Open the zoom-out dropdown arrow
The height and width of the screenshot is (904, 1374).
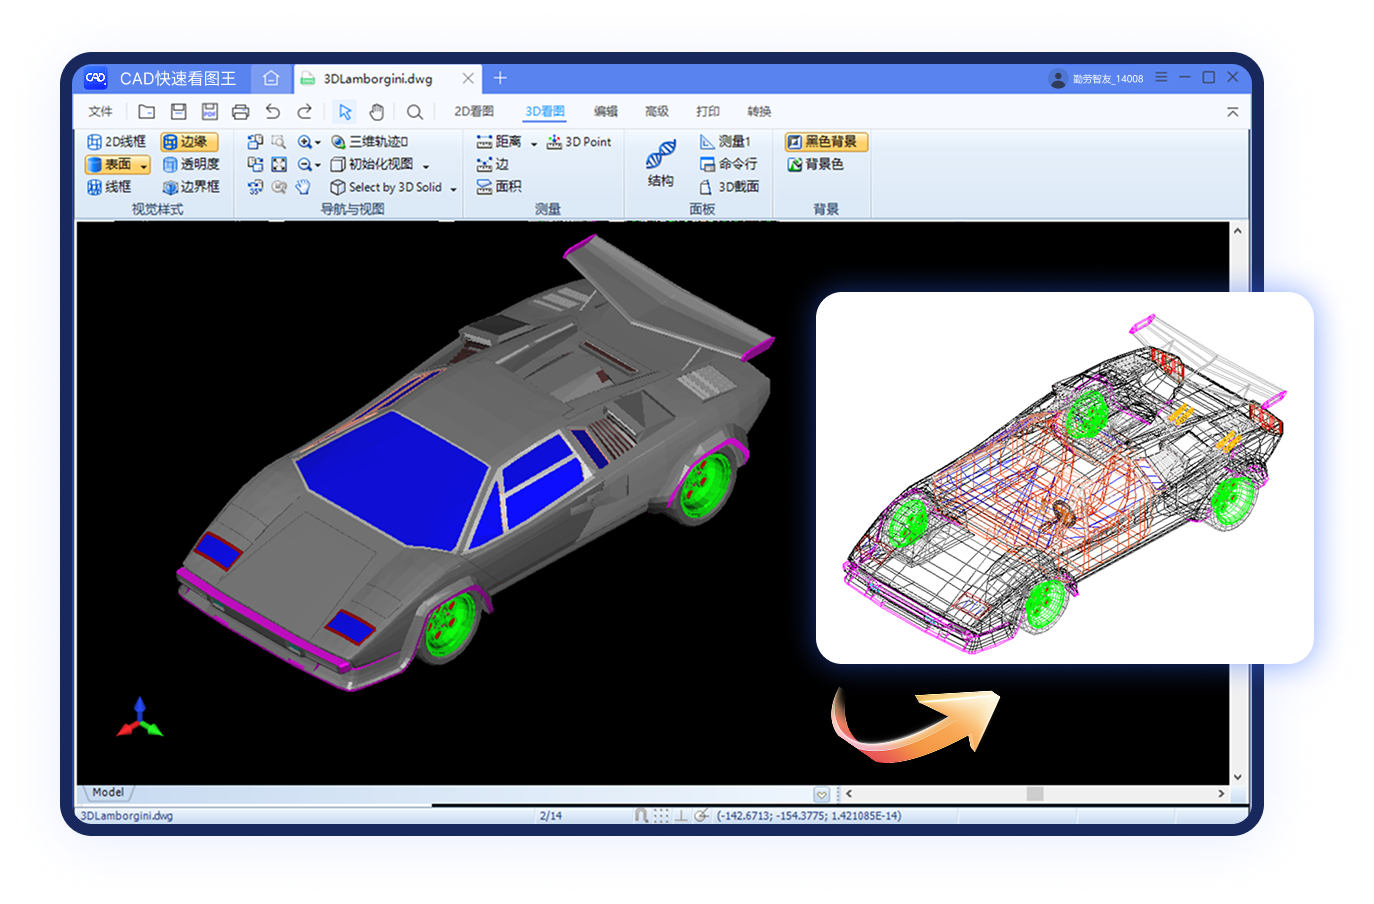[318, 165]
